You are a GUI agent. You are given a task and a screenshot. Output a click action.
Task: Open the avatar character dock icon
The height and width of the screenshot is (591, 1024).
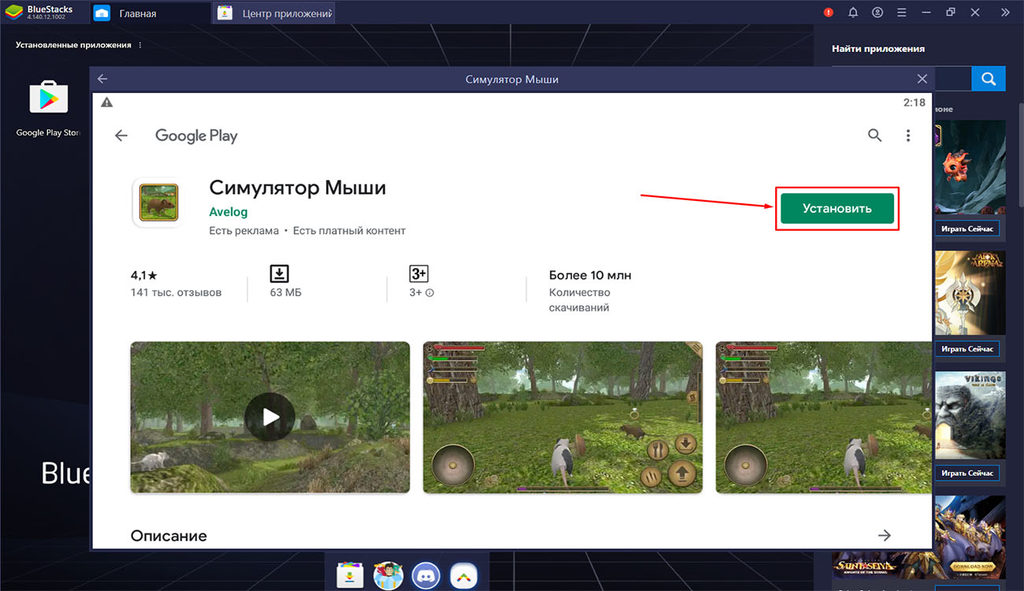pyautogui.click(x=388, y=575)
